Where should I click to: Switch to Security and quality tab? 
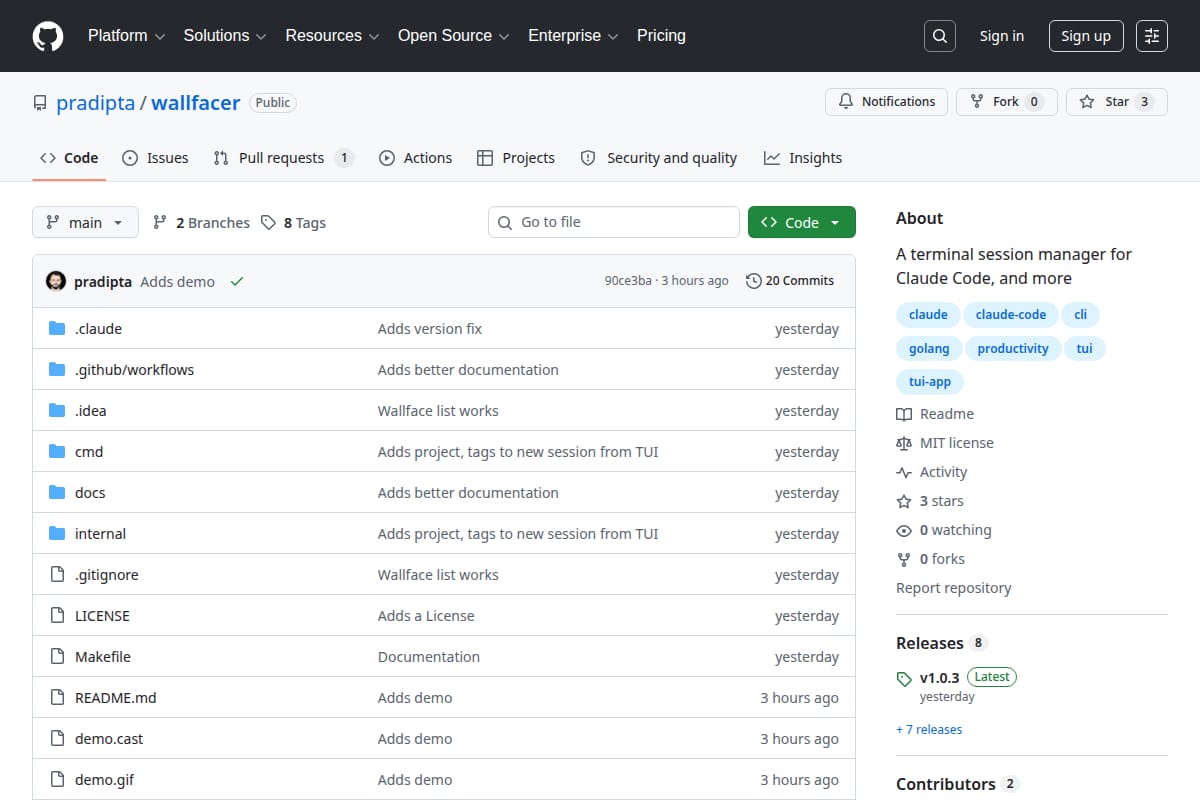click(x=659, y=158)
